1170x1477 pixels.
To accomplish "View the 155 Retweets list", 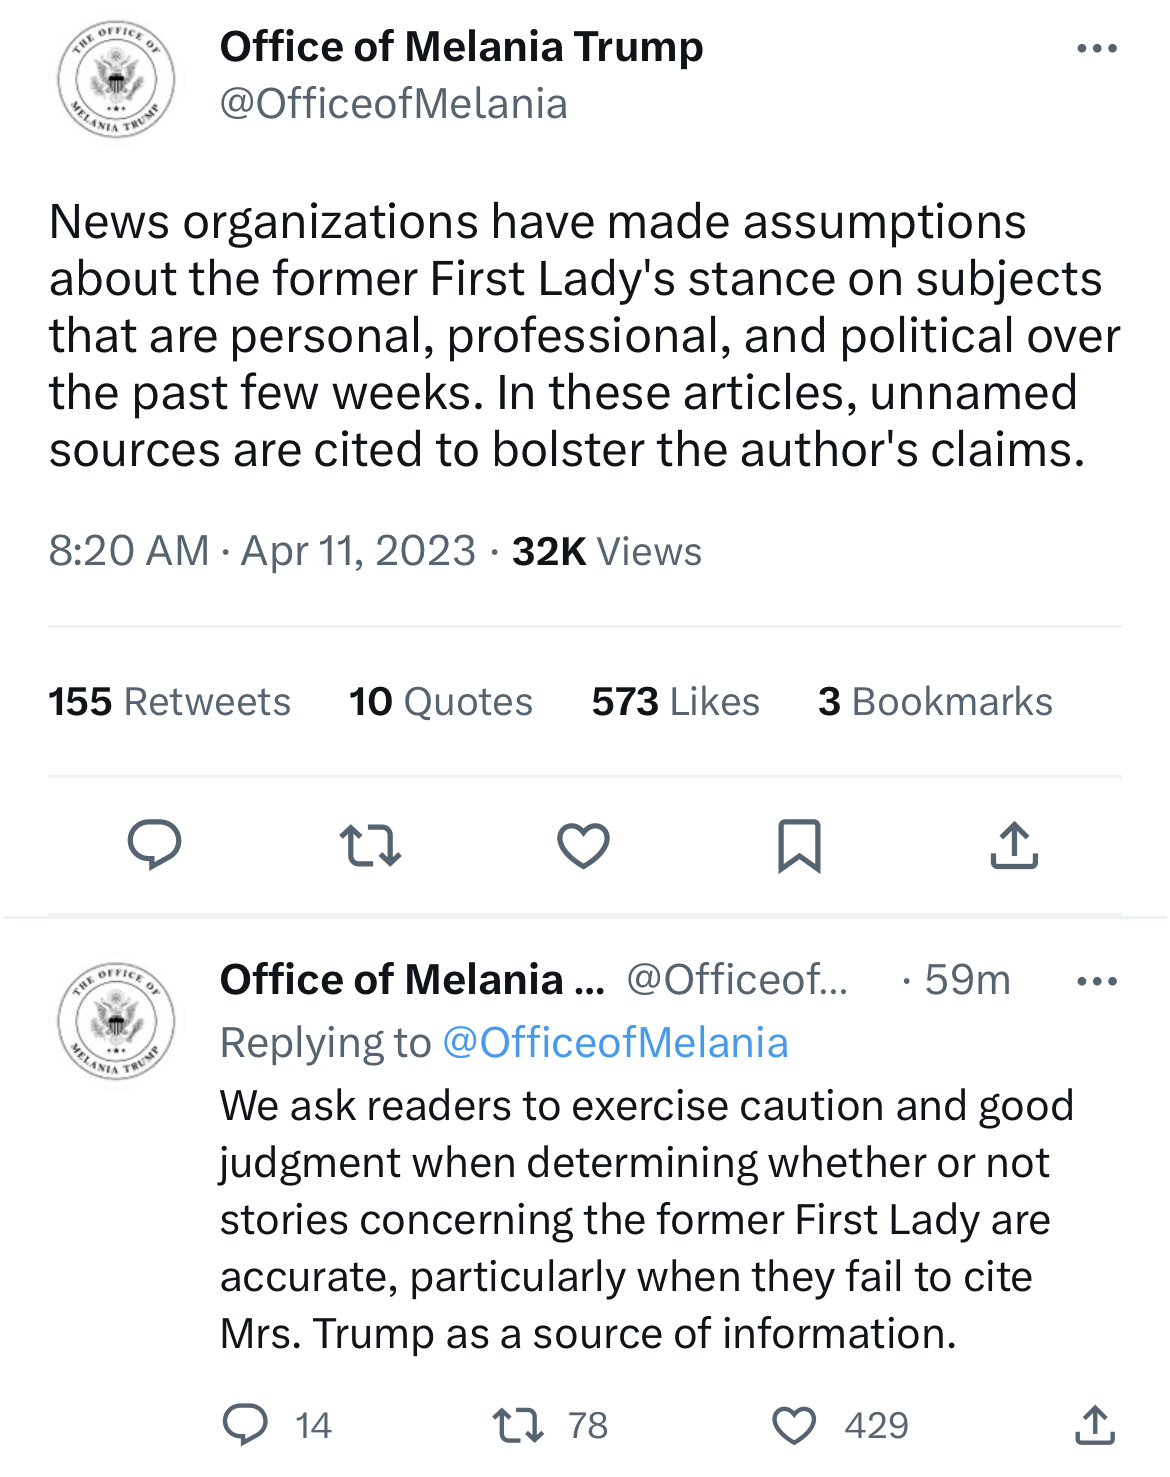I will [169, 702].
